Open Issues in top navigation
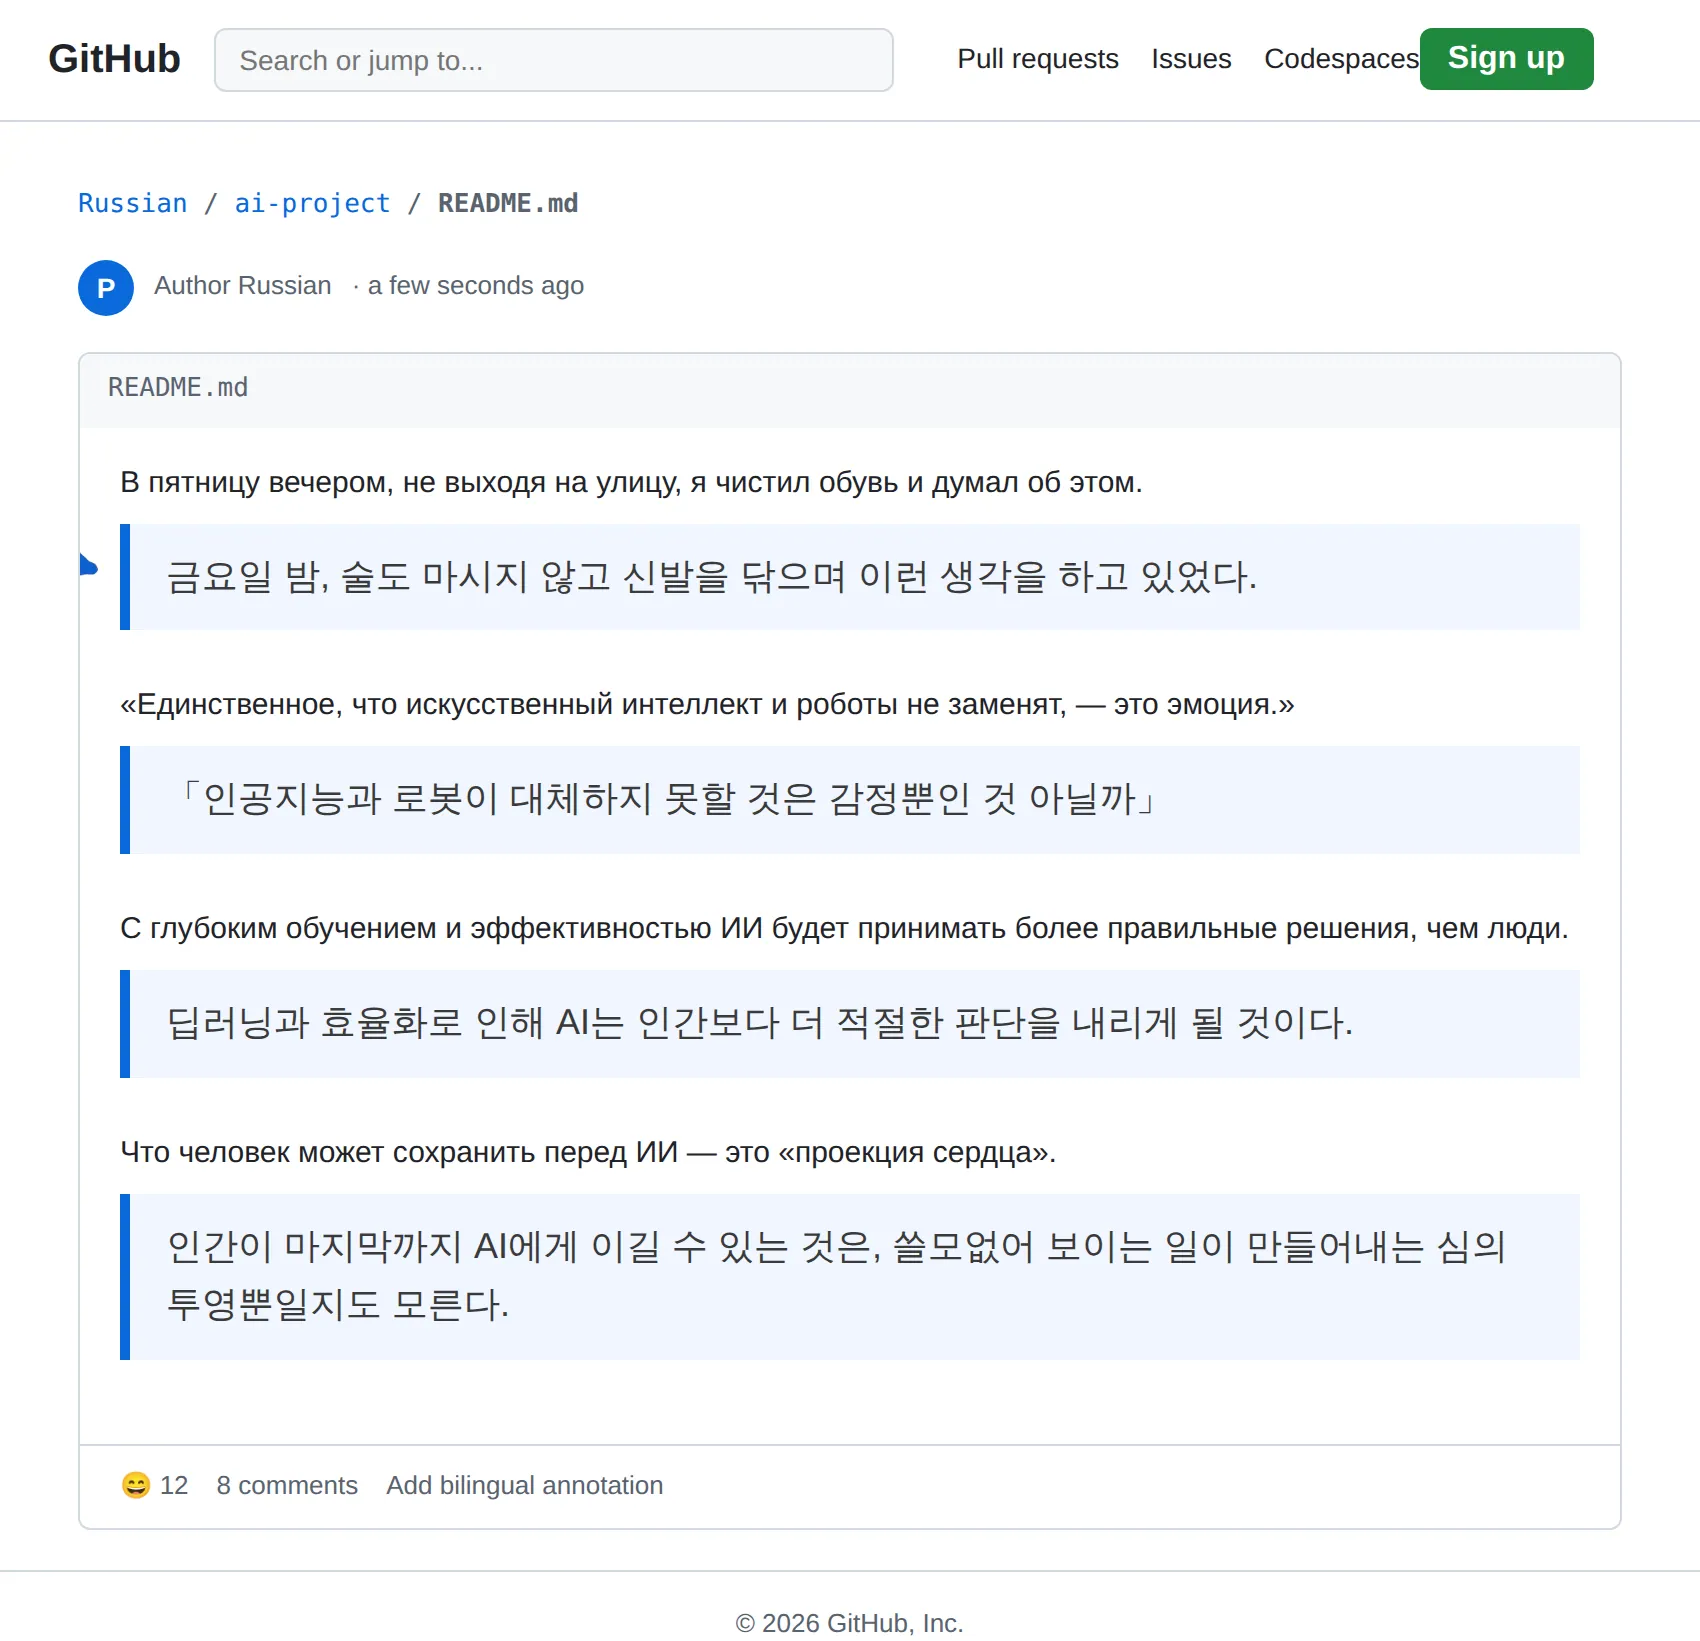 [1191, 59]
